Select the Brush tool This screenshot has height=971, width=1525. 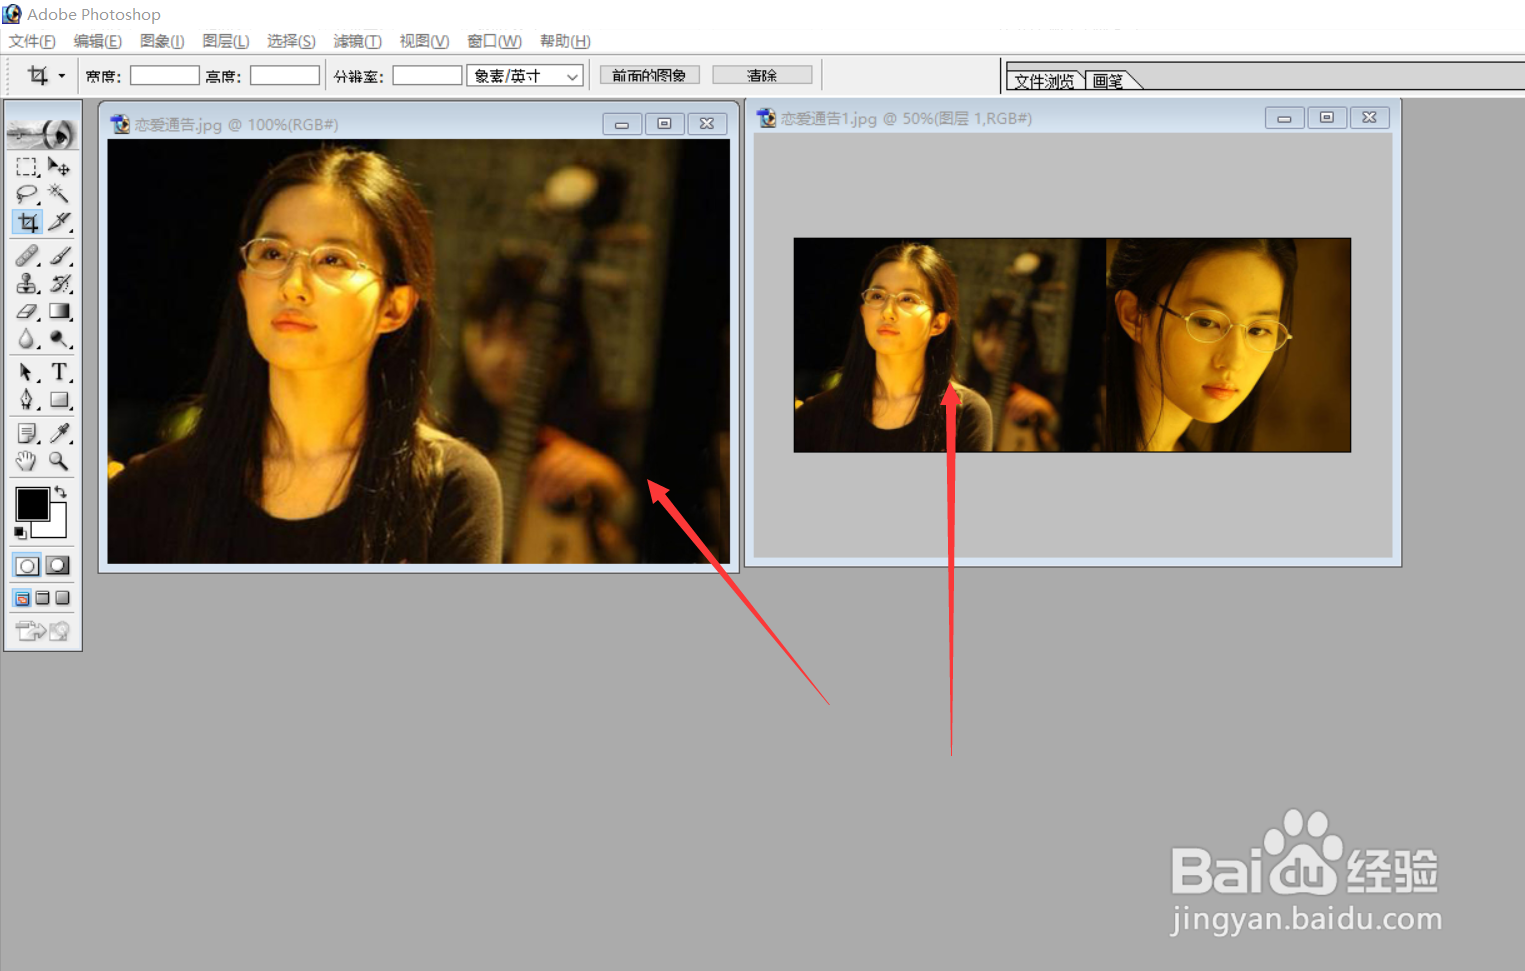tap(59, 256)
